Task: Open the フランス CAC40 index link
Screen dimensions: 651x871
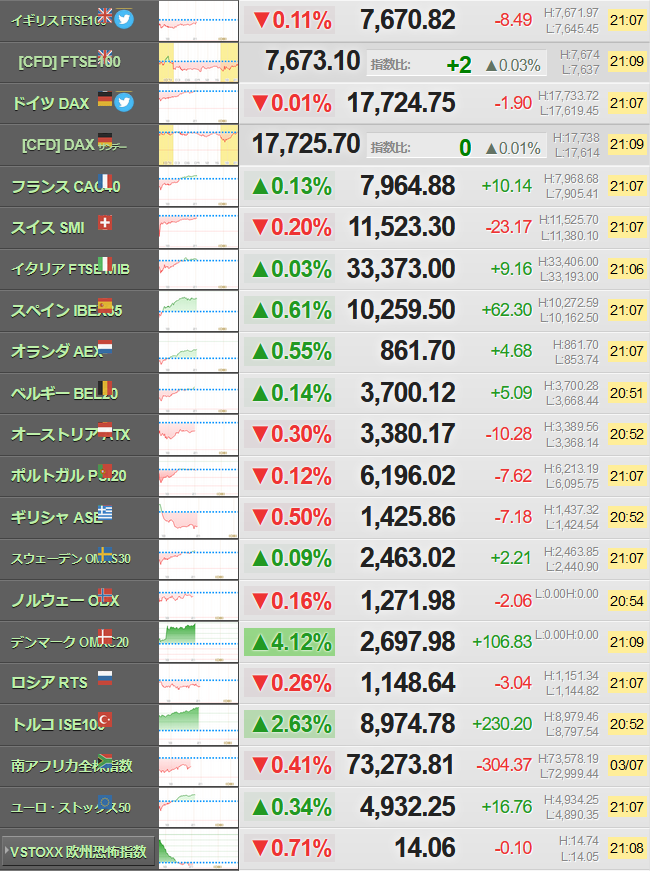Action: point(66,187)
